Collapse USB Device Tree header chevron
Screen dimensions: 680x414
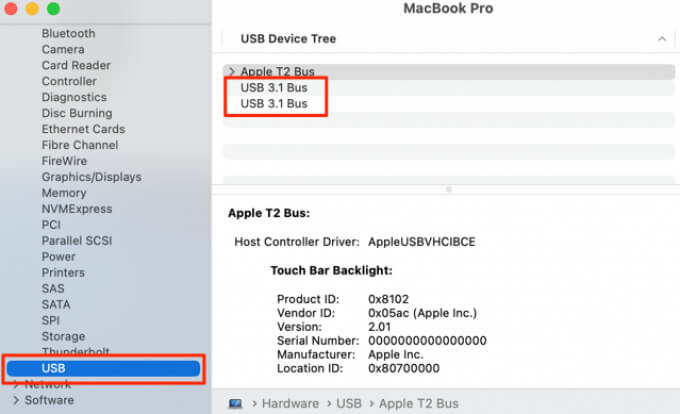(x=662, y=39)
